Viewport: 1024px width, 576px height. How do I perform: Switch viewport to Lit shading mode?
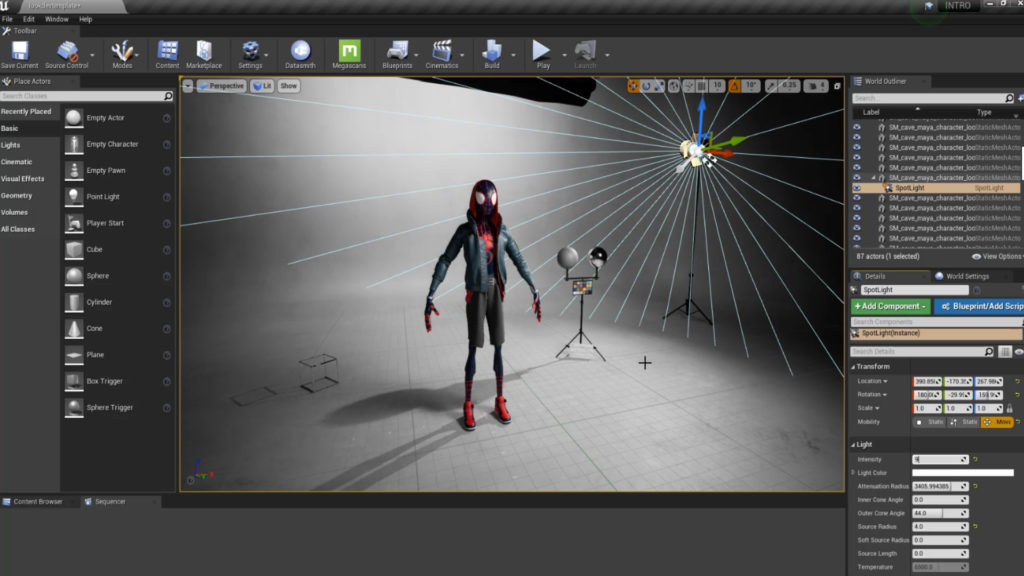pos(261,86)
